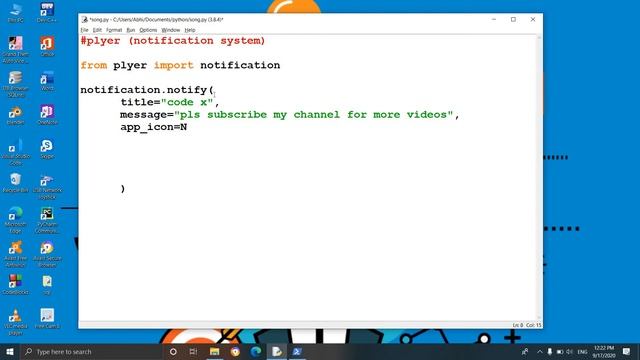
Task: Open the battery status tray icon
Action: pyautogui.click(x=560, y=351)
